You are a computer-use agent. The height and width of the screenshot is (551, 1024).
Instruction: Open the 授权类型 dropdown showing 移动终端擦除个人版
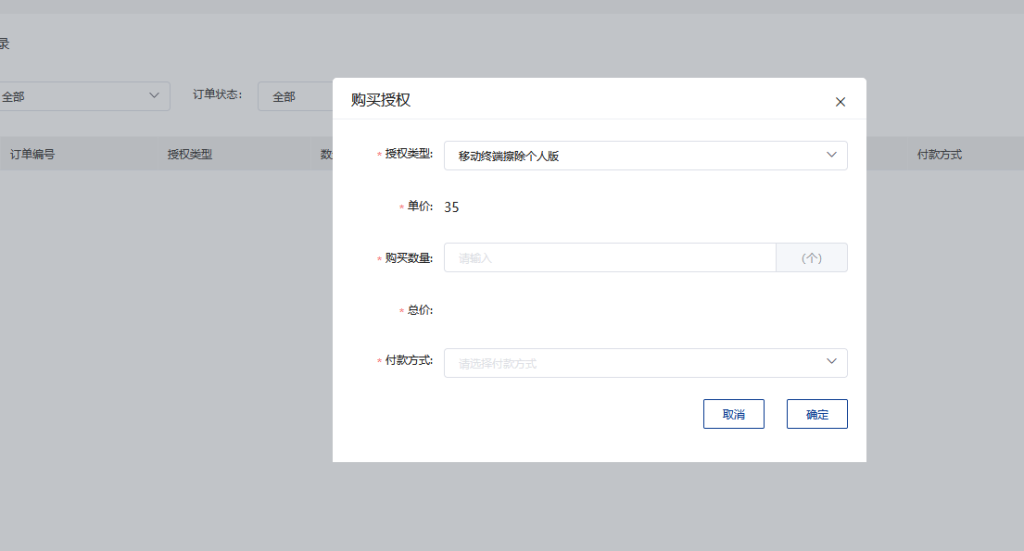click(630, 156)
